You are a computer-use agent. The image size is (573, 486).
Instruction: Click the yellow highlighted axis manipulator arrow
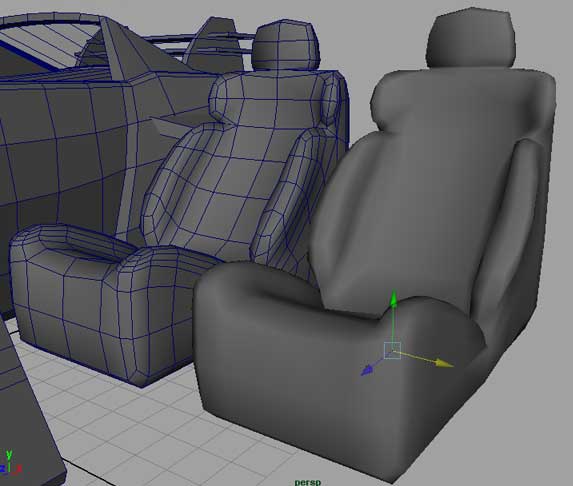tap(444, 363)
